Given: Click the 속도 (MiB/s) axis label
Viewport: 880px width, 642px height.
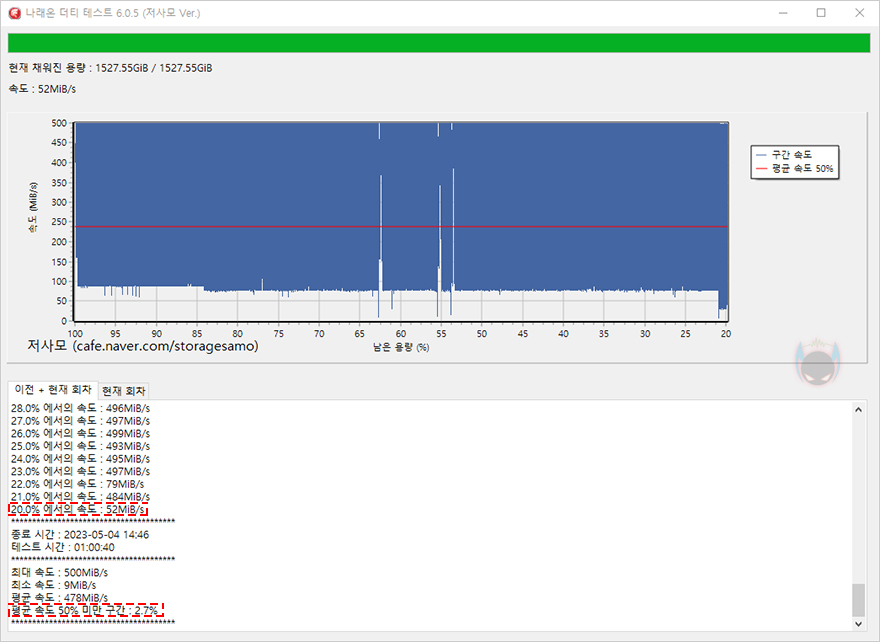Looking at the screenshot, I should click(x=33, y=207).
